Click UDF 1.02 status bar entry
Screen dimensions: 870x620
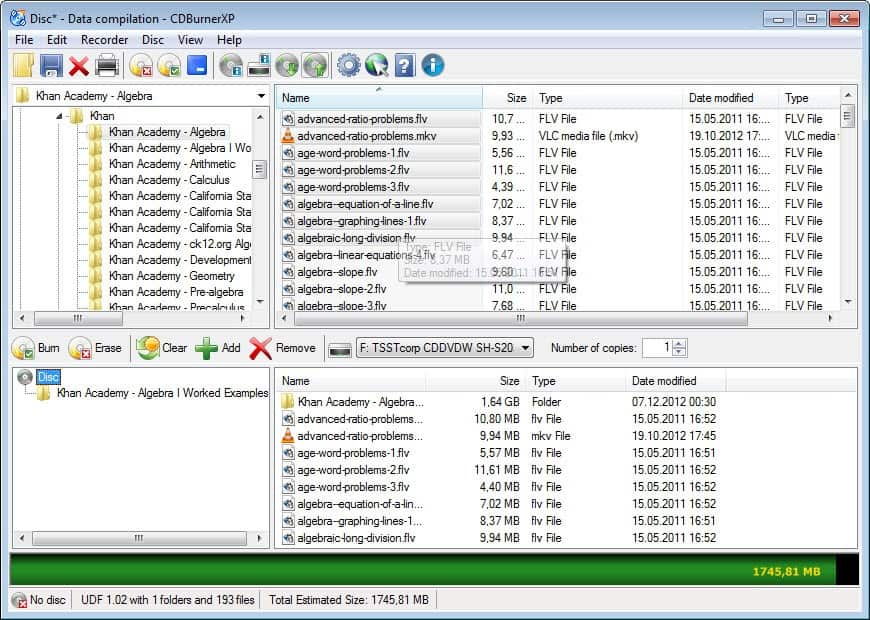click(x=168, y=600)
